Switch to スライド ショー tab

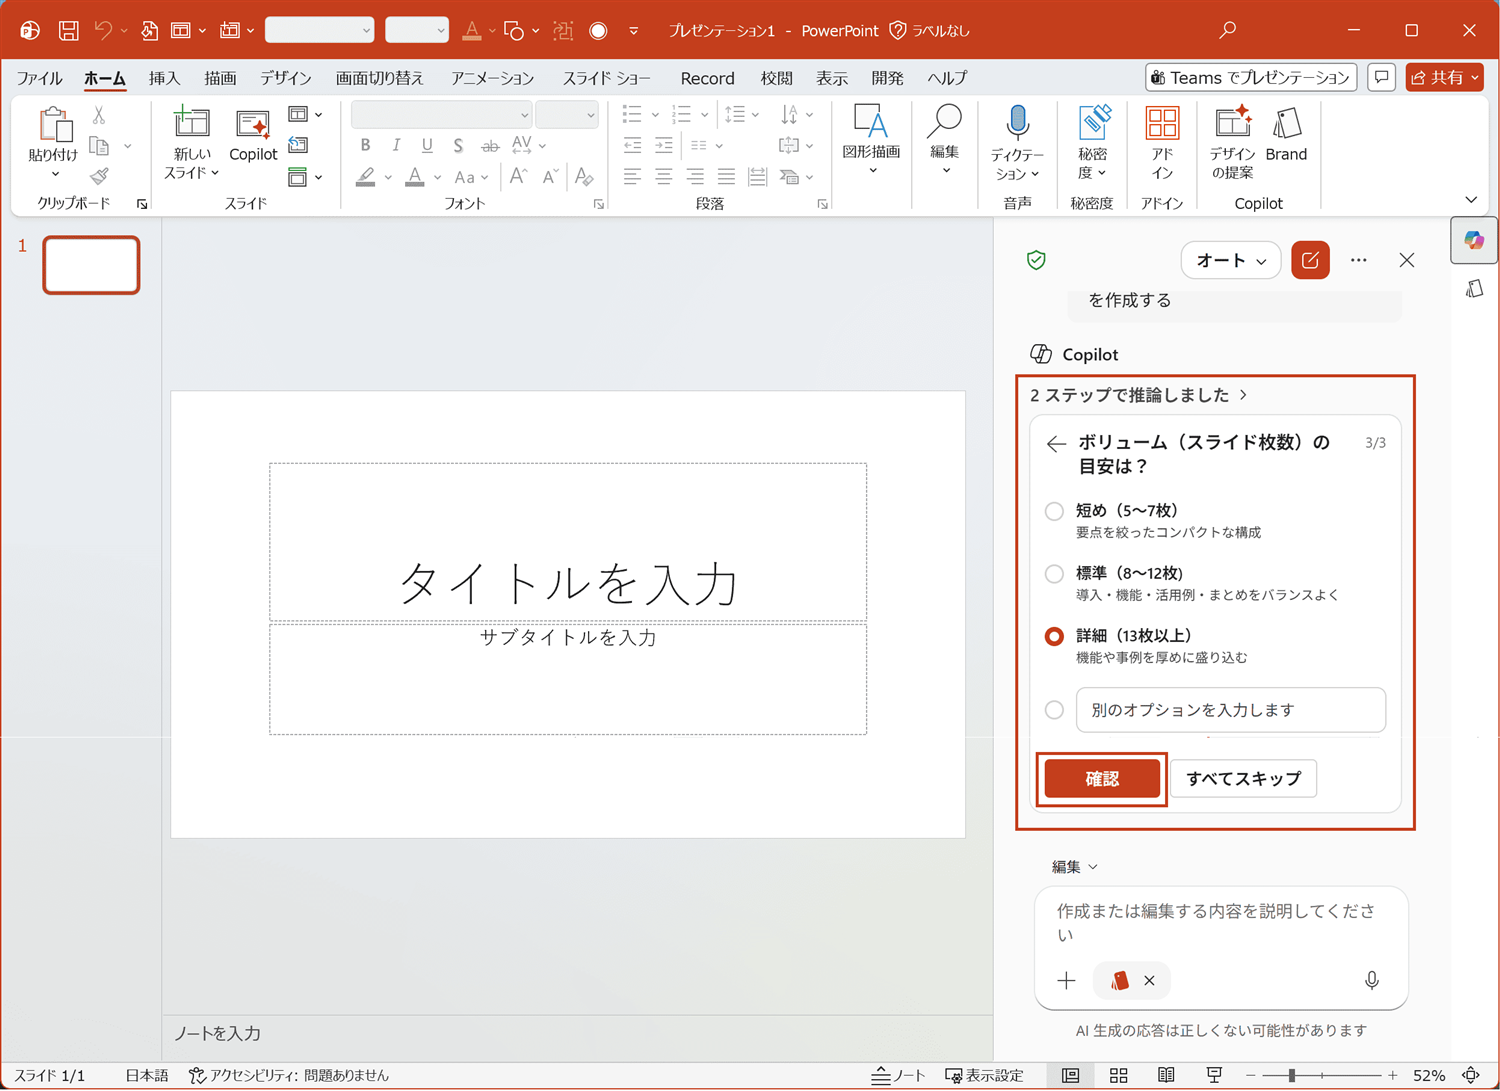pos(606,78)
